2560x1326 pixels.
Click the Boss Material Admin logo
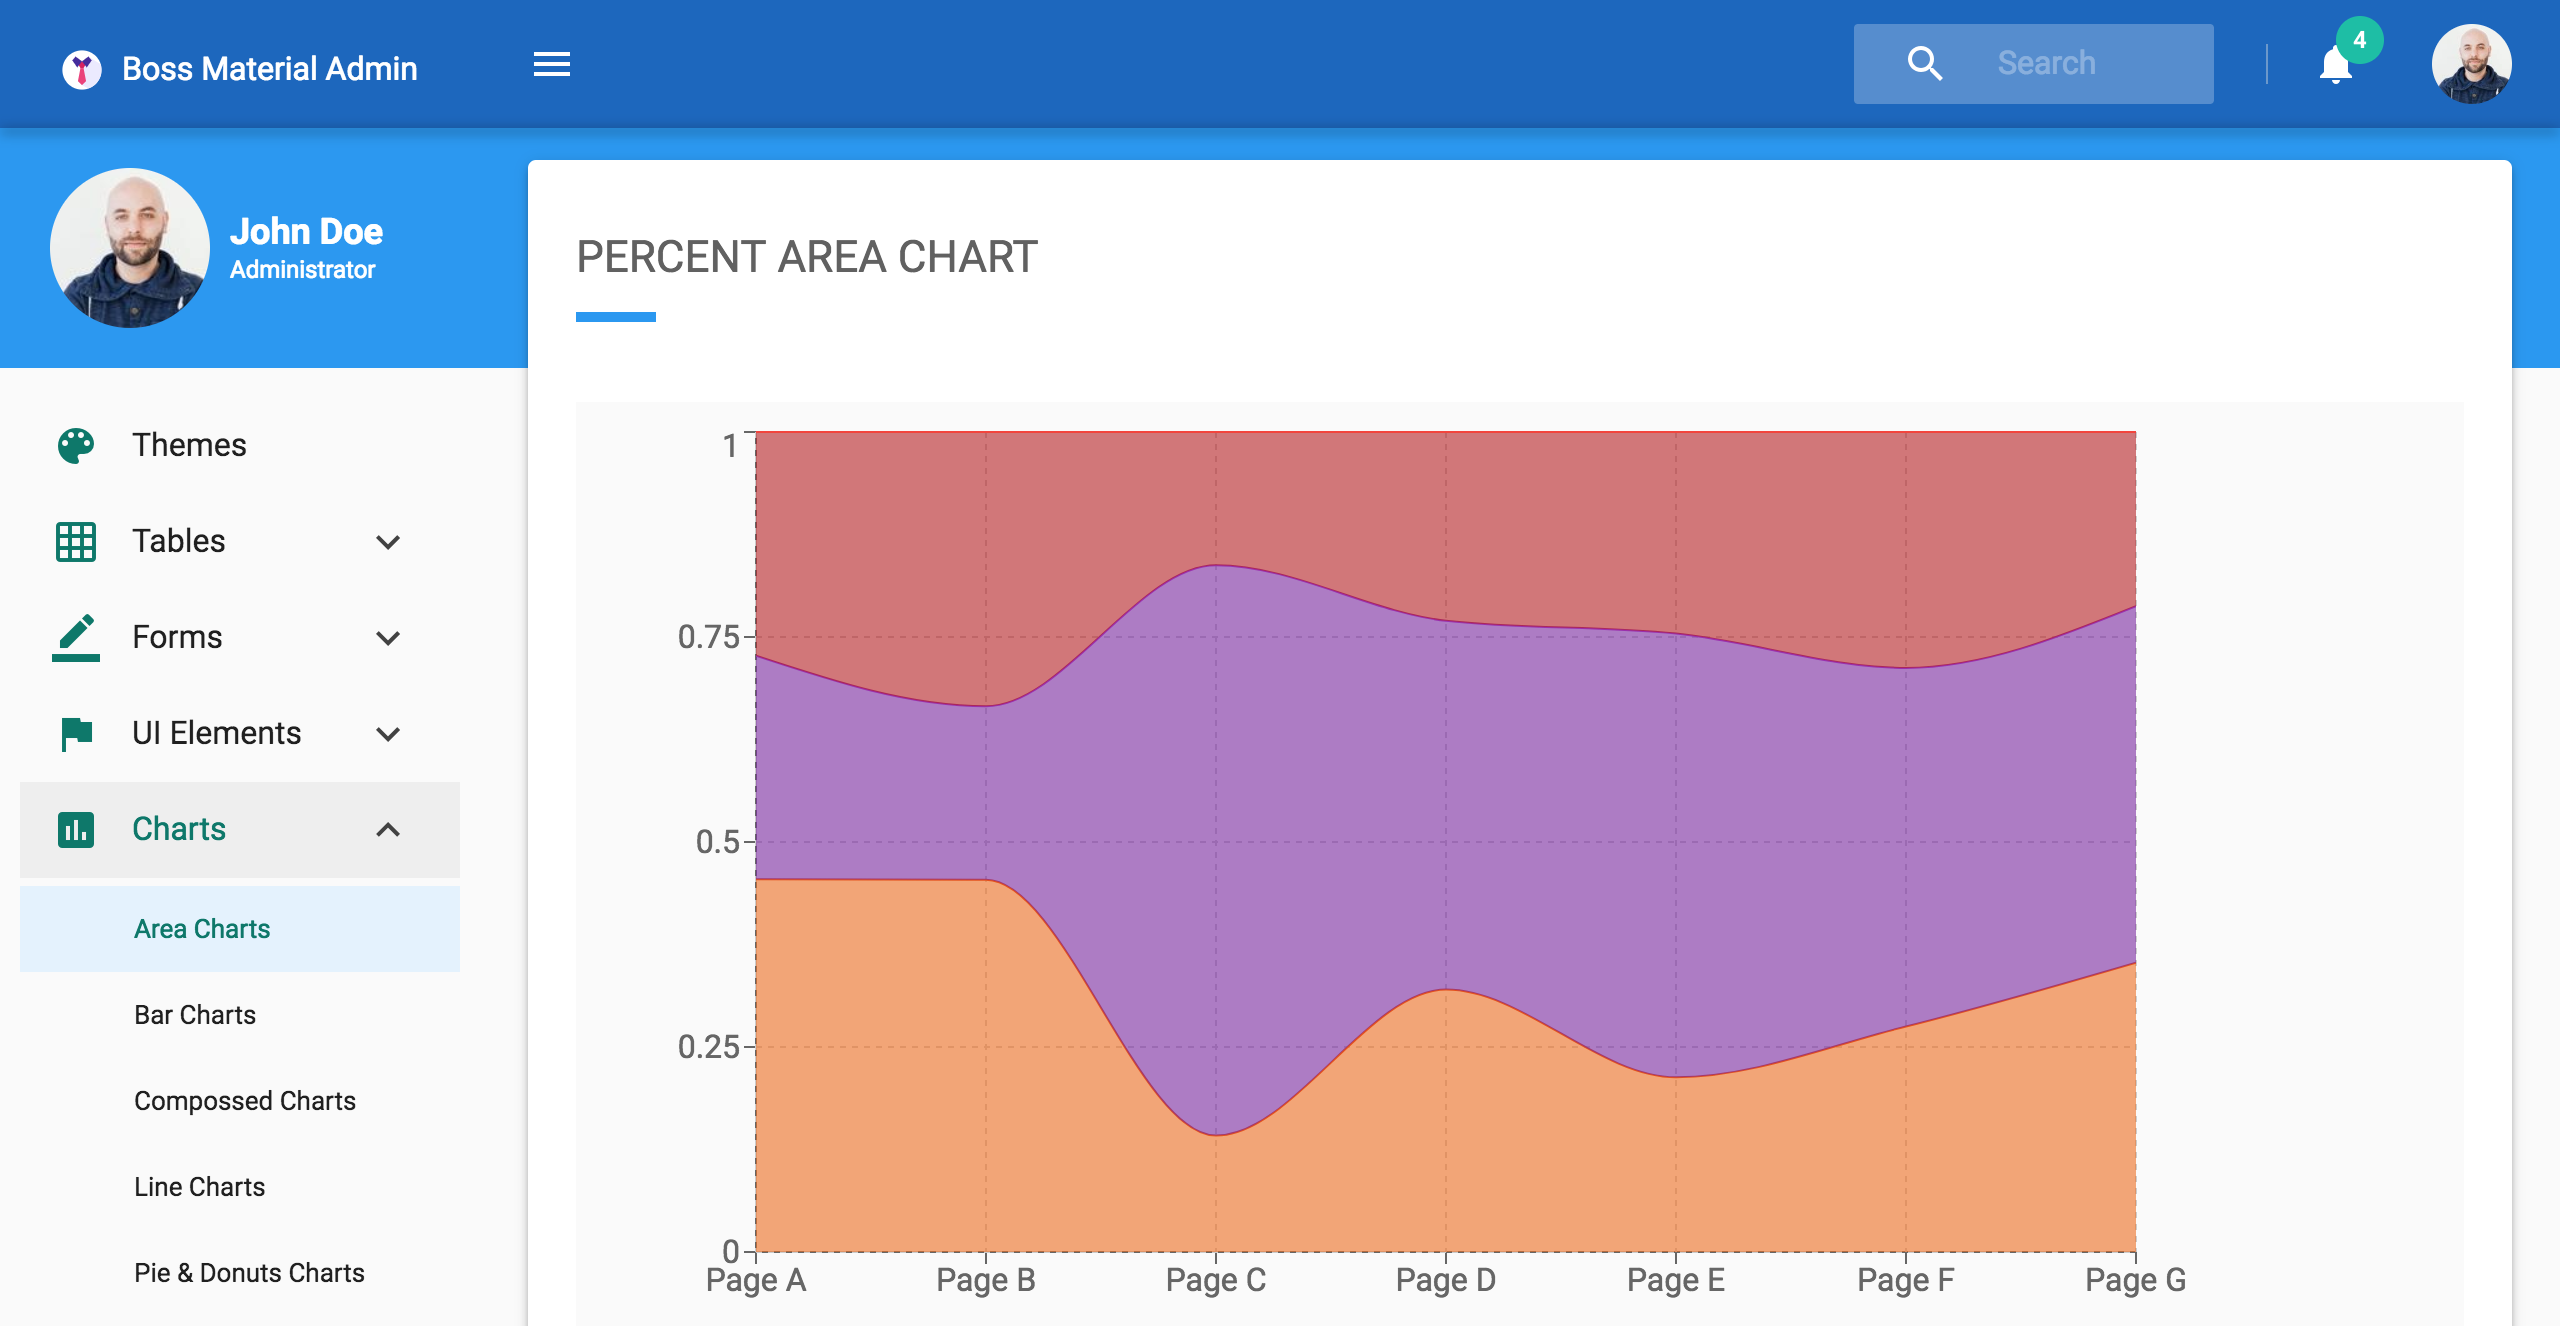point(82,69)
